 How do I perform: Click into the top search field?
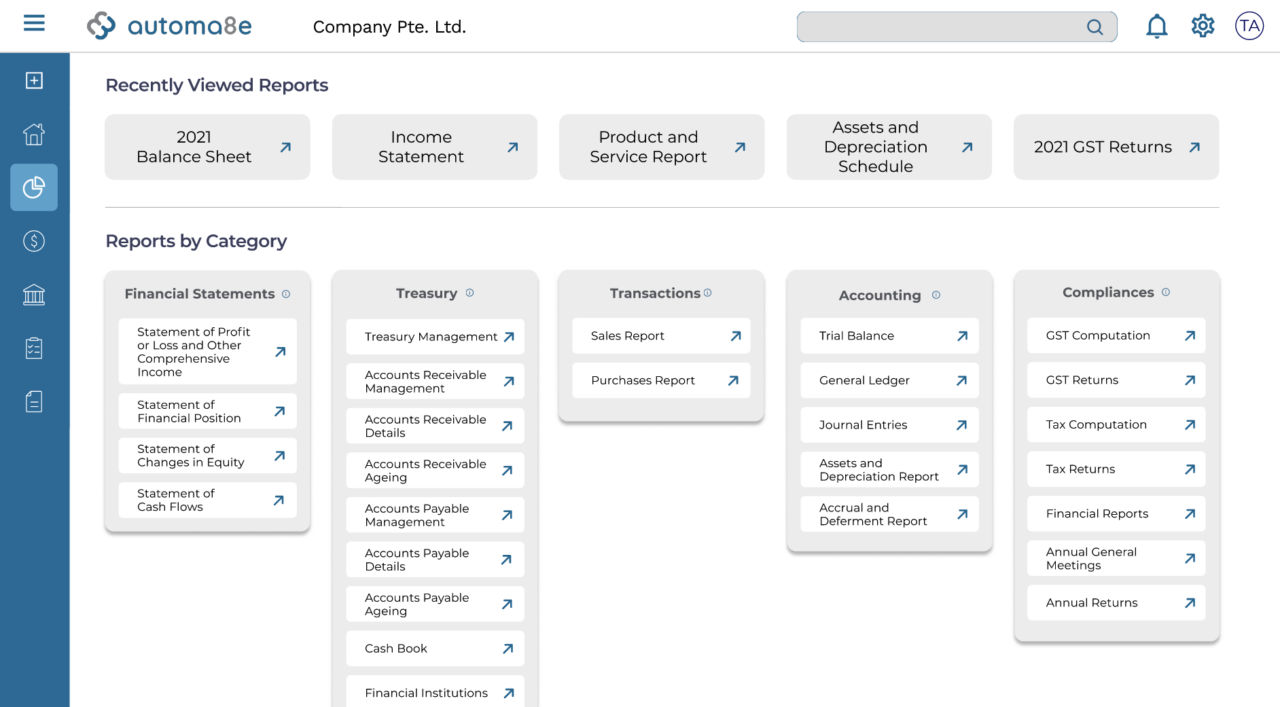[940, 27]
